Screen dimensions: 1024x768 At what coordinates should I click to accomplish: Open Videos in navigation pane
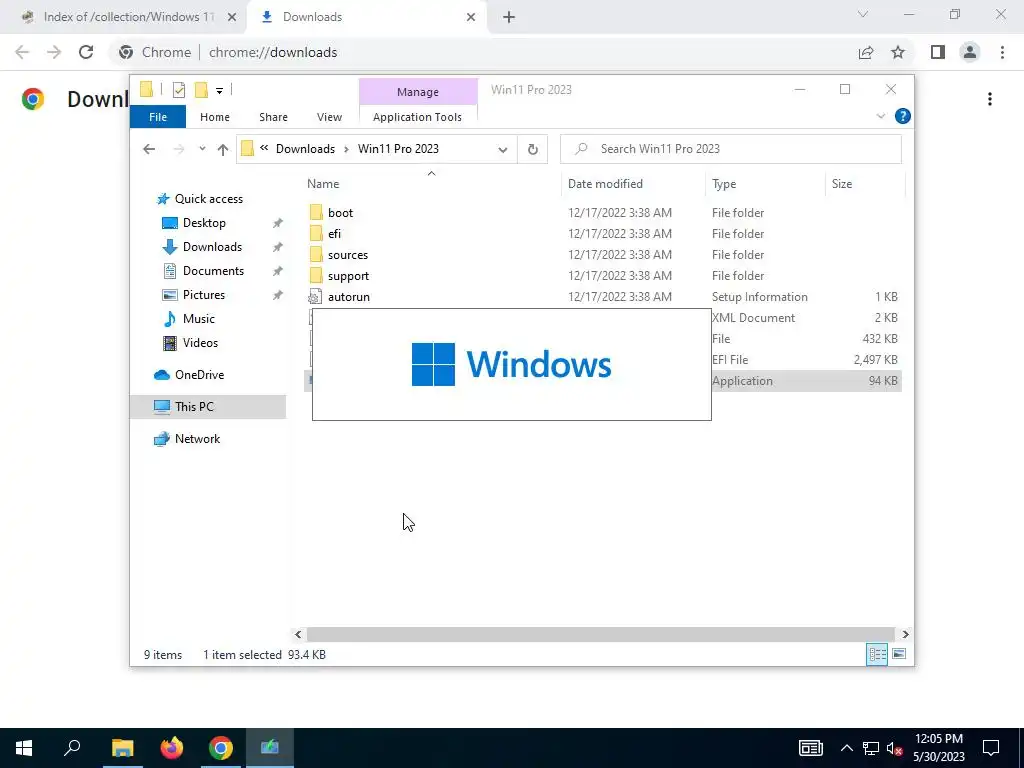tap(200, 343)
